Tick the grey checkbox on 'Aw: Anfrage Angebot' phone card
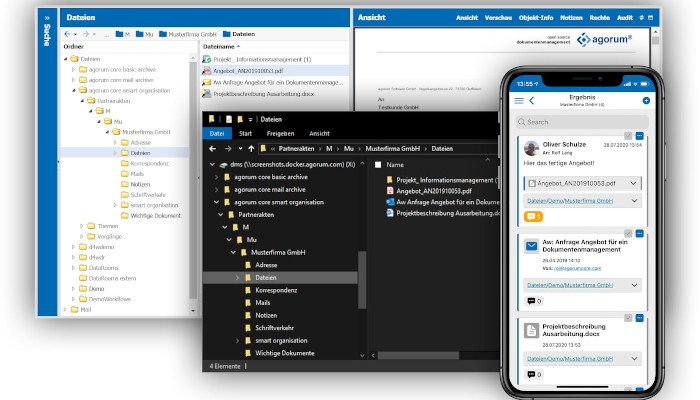 coord(628,233)
